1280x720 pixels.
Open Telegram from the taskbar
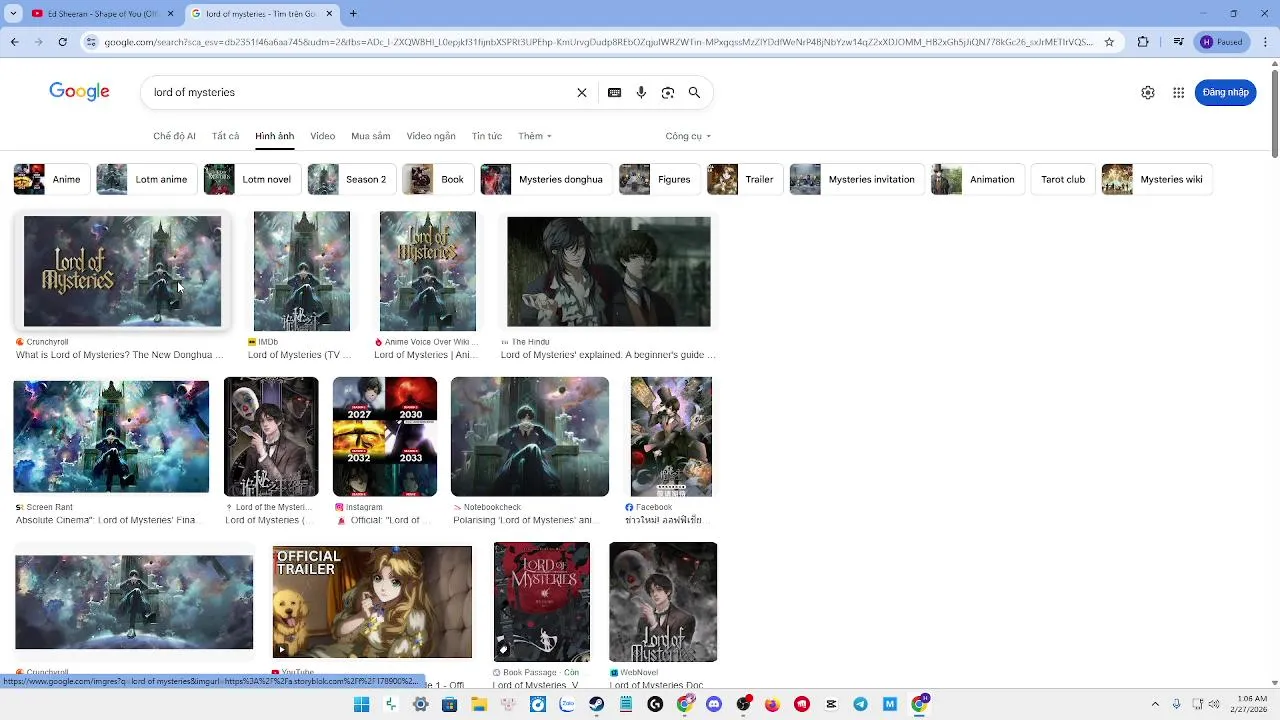point(860,704)
